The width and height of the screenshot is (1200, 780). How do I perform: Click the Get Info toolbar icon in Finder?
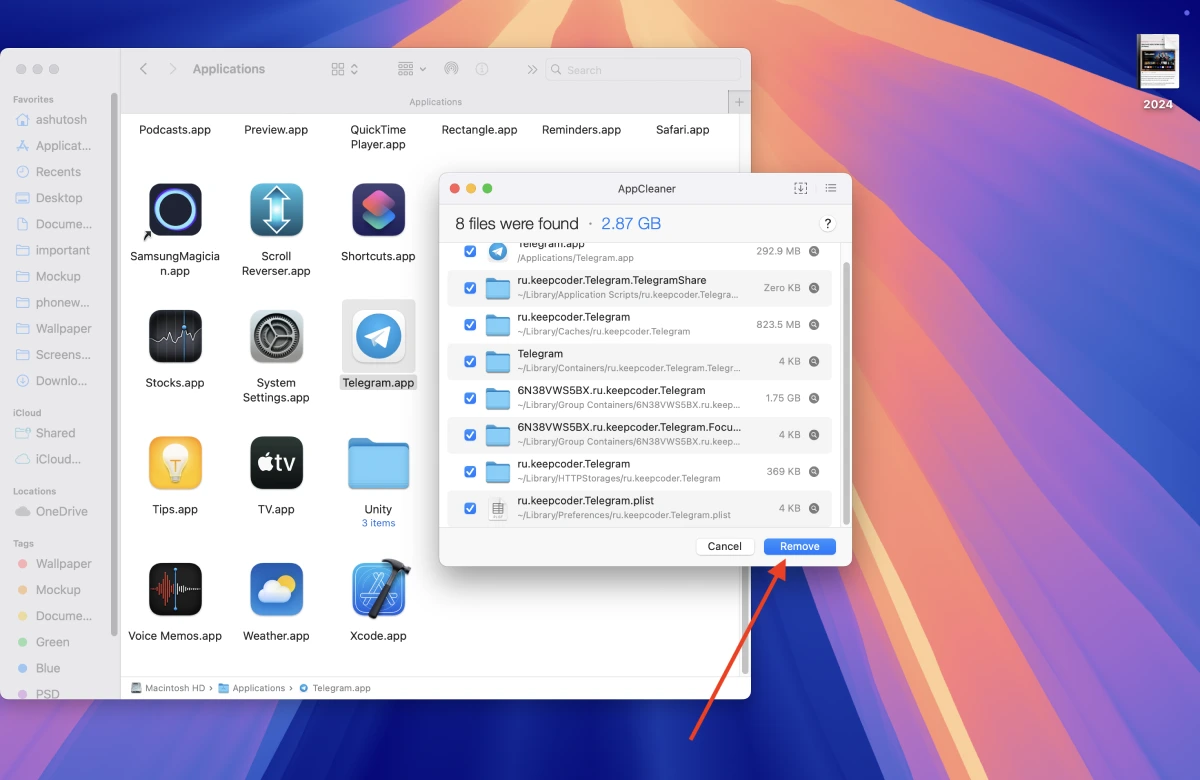(482, 69)
